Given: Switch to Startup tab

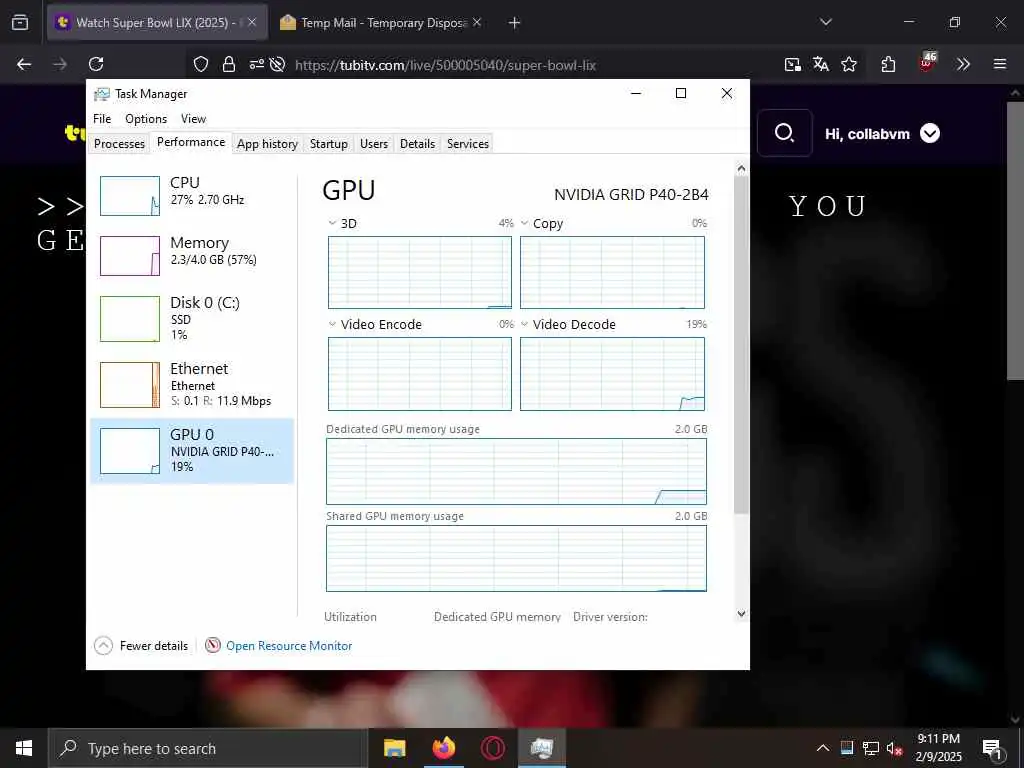Looking at the screenshot, I should [x=328, y=144].
